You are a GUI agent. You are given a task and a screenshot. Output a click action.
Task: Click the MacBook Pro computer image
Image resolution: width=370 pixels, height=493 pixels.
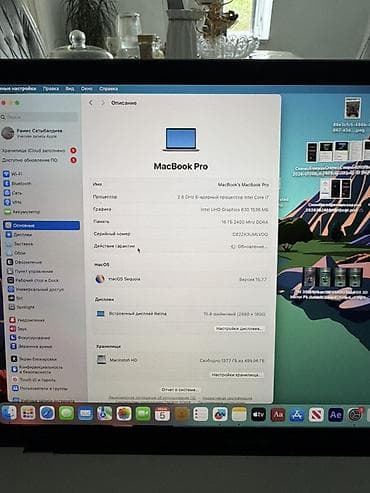pyautogui.click(x=181, y=139)
